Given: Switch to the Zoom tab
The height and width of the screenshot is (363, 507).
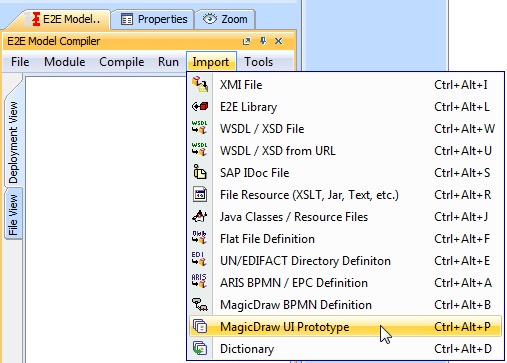Looking at the screenshot, I should [x=226, y=19].
